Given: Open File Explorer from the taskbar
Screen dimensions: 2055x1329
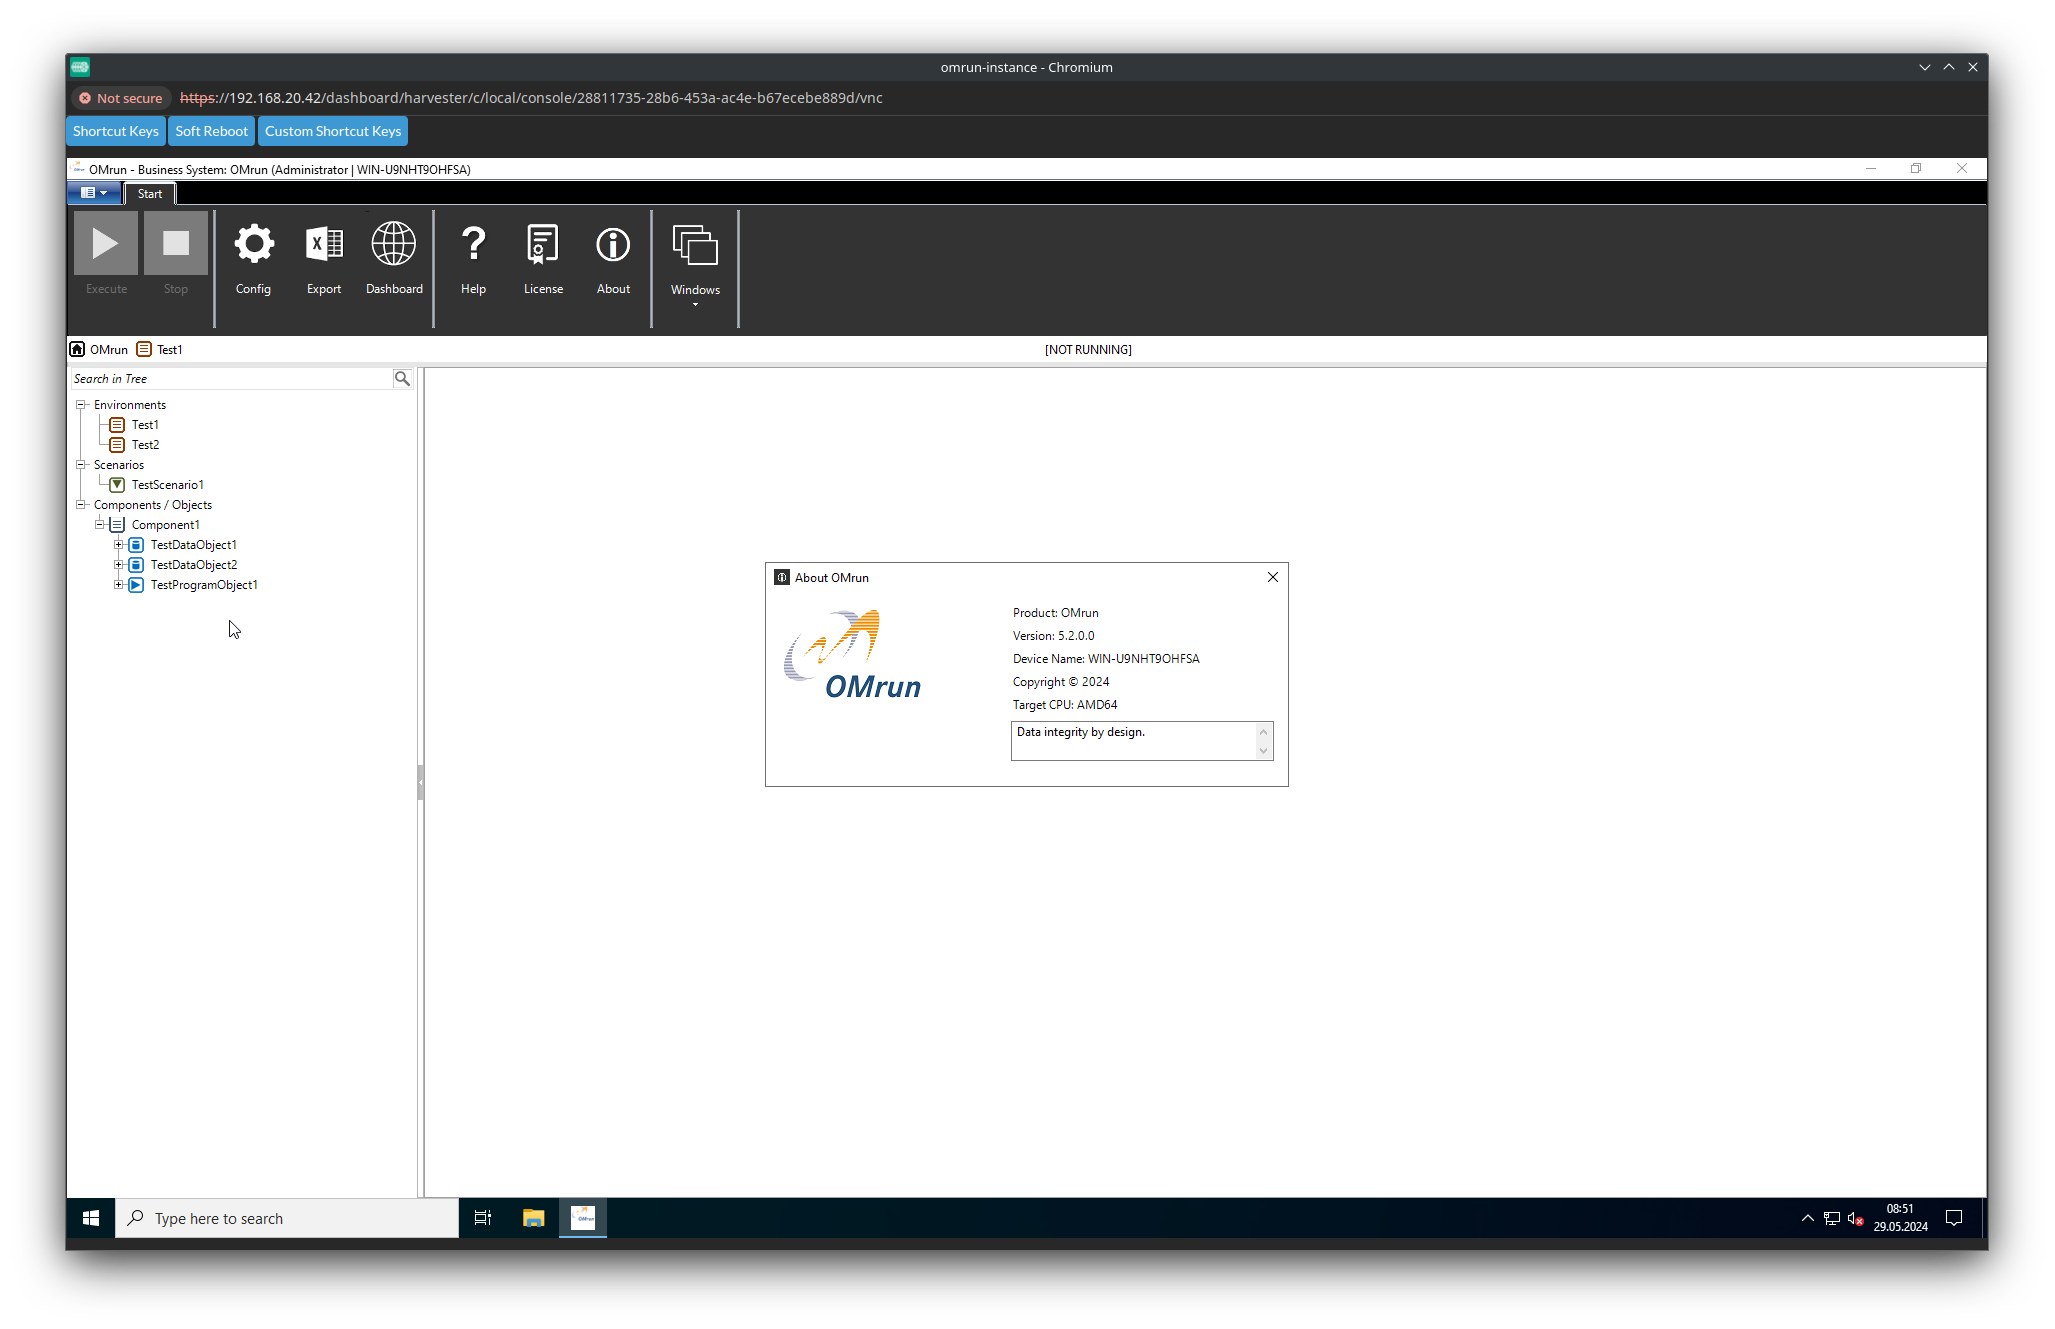Looking at the screenshot, I should click(533, 1217).
